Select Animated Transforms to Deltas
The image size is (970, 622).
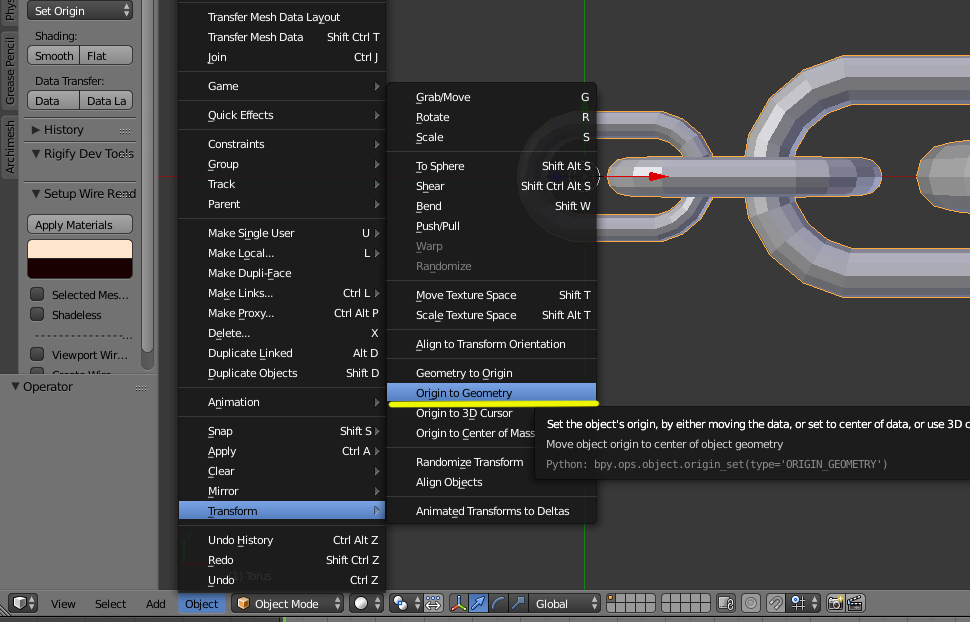click(491, 511)
